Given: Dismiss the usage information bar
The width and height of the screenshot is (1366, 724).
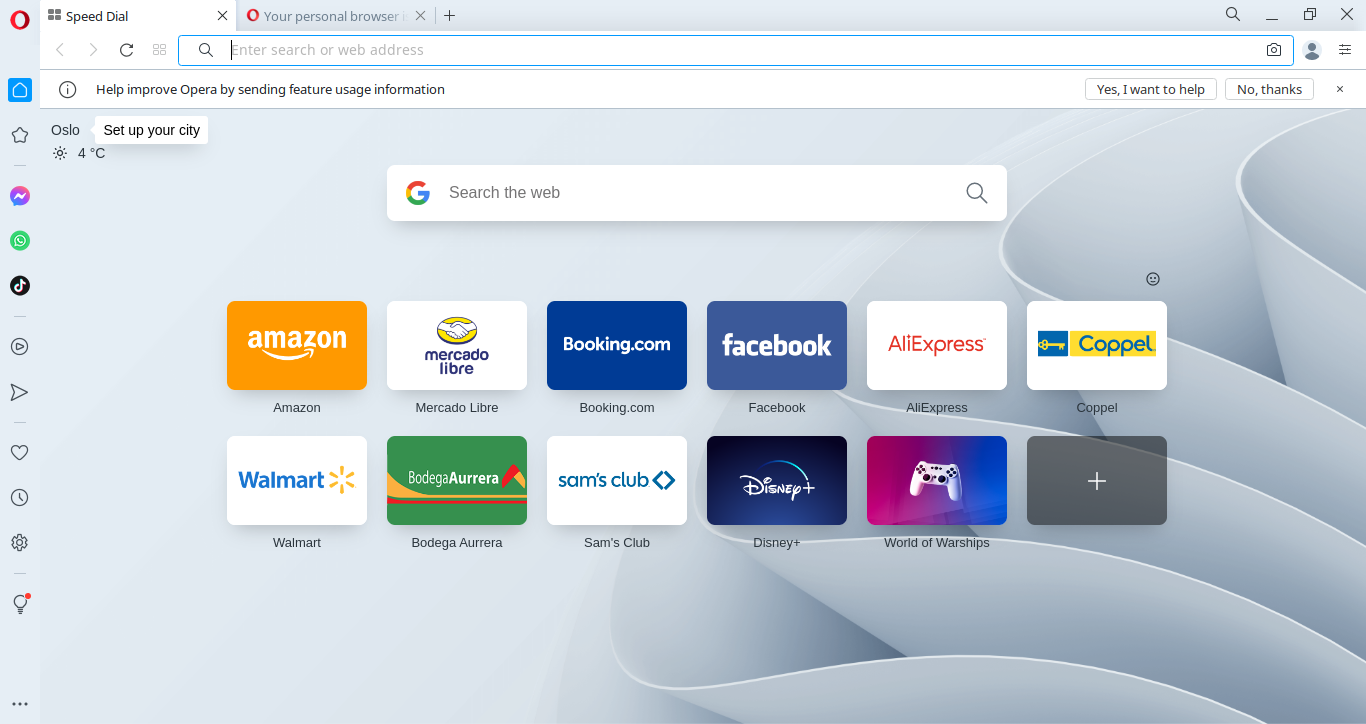Looking at the screenshot, I should coord(1340,89).
